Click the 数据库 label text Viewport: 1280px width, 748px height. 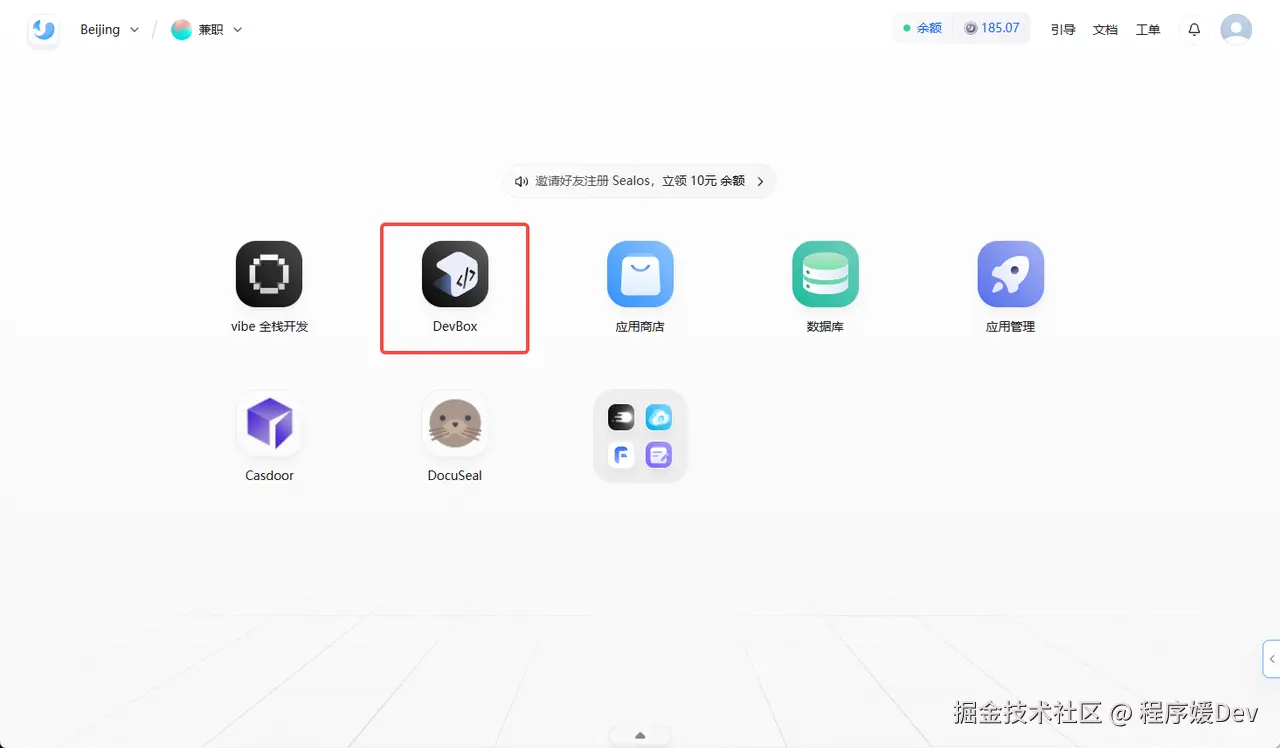tap(825, 326)
